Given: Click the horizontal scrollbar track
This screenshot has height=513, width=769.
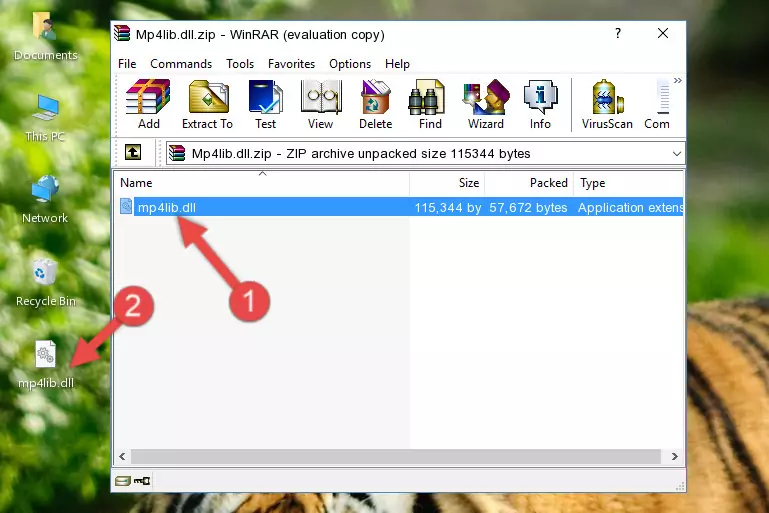Looking at the screenshot, I should (396, 457).
